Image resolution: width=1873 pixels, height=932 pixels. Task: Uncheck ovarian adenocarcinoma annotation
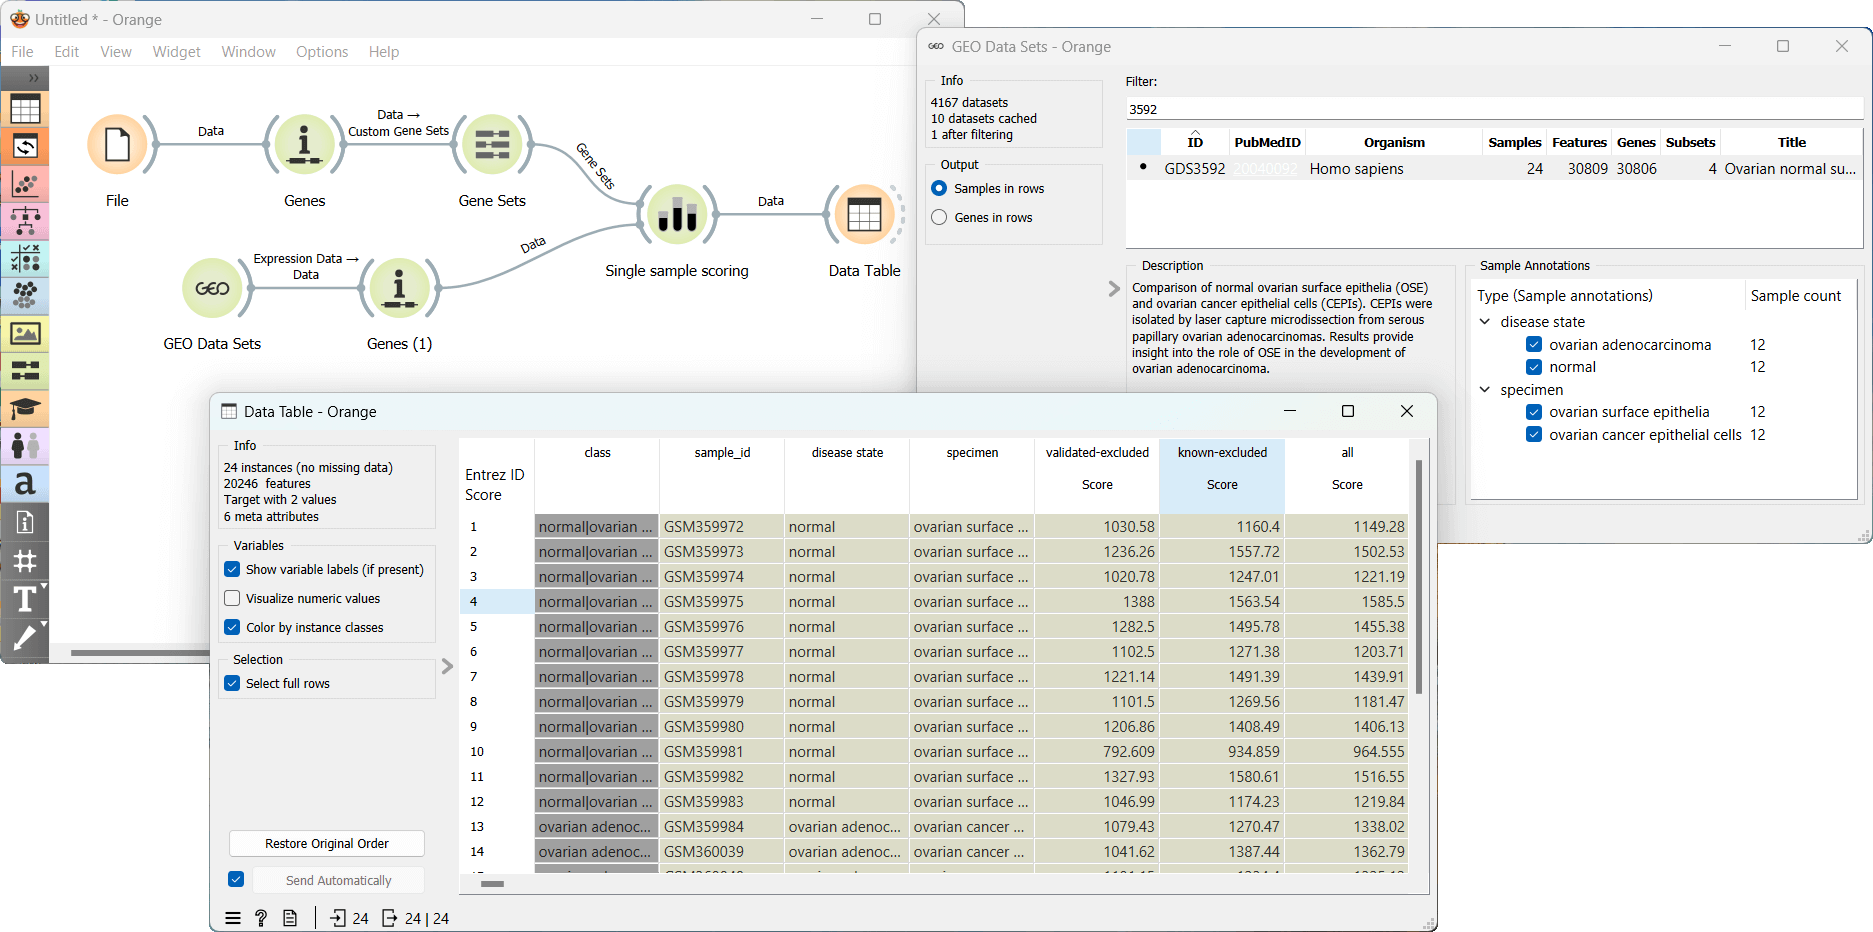click(1534, 344)
